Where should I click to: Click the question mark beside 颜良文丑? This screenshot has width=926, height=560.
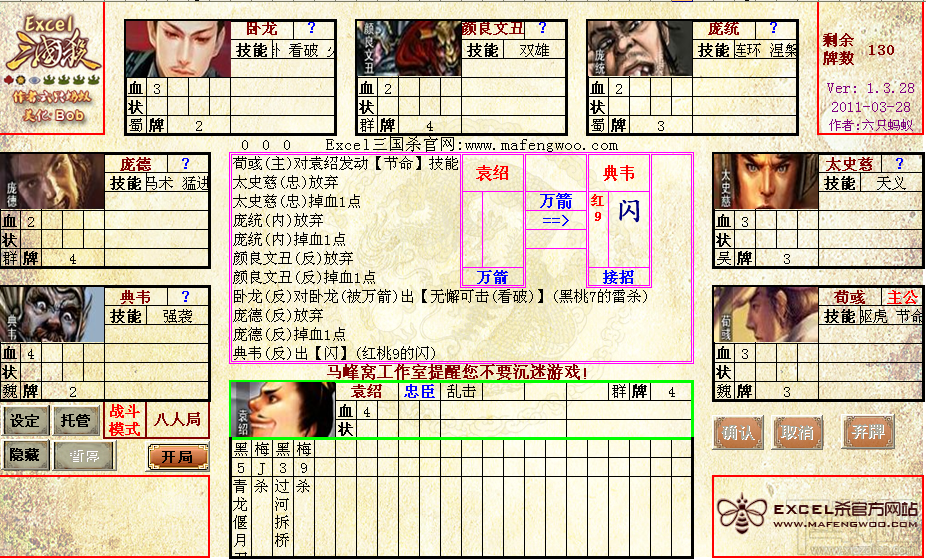coord(542,28)
